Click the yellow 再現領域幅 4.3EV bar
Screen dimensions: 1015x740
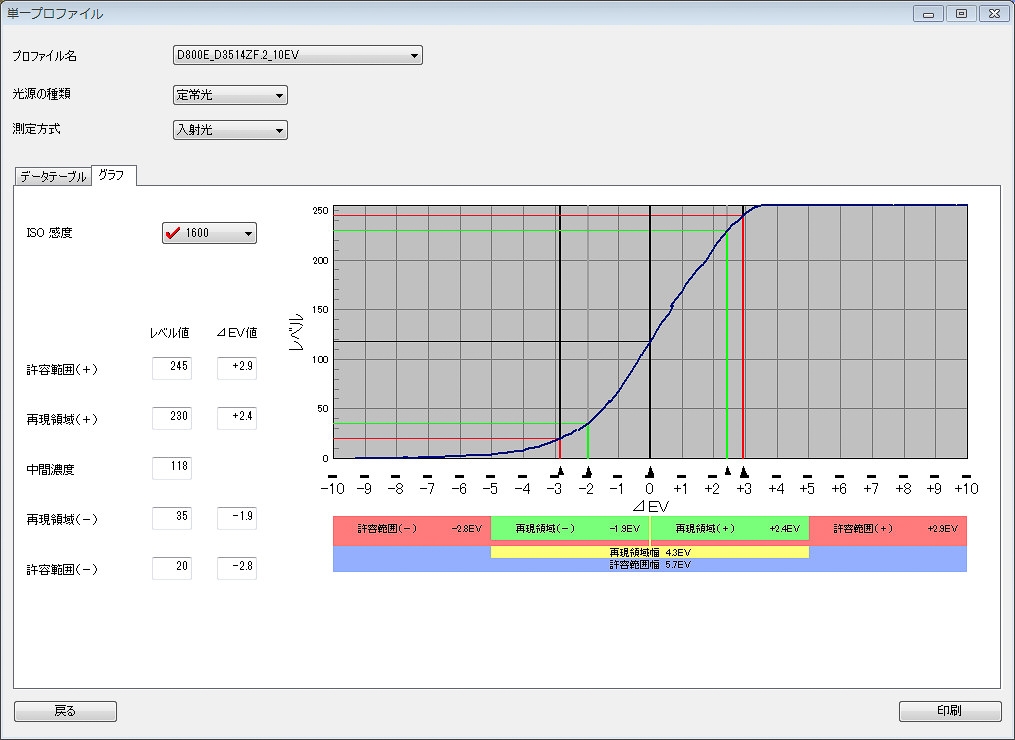pos(650,552)
